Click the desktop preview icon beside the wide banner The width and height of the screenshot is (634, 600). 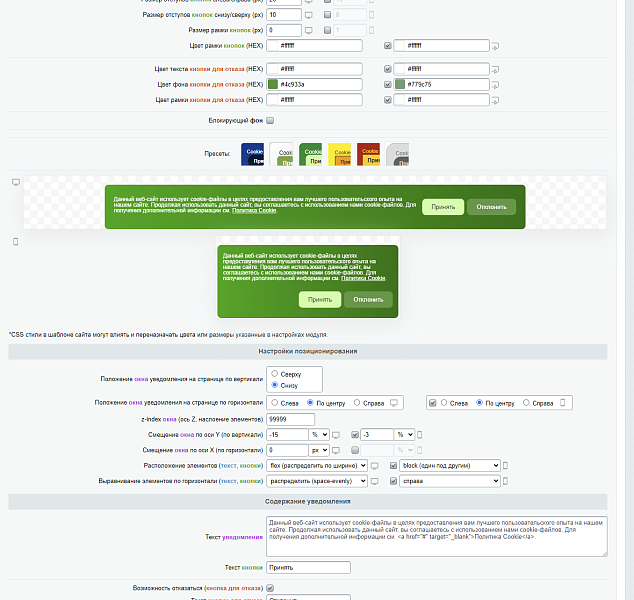16,182
